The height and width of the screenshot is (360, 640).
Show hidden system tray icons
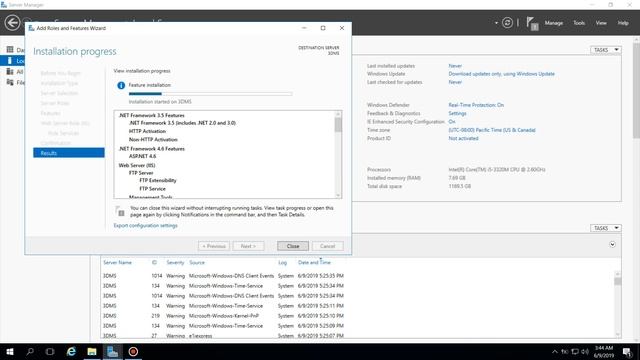555,351
